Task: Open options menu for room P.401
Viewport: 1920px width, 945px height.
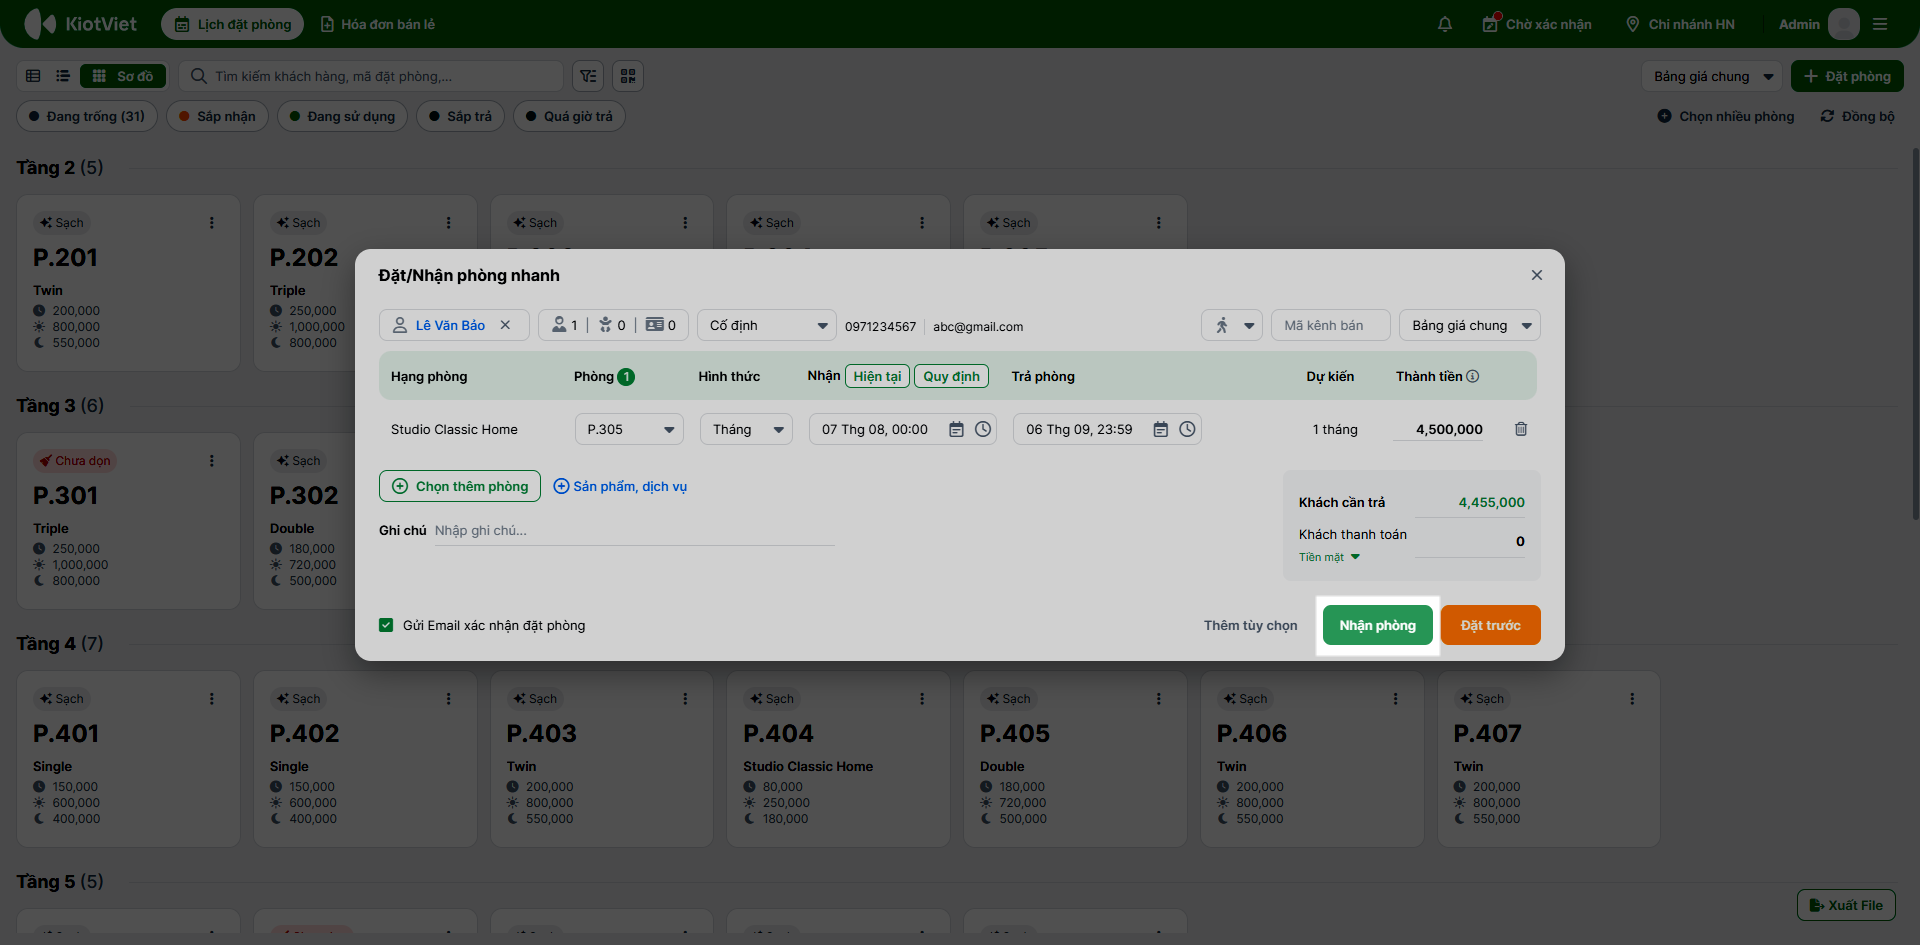Action: click(211, 699)
